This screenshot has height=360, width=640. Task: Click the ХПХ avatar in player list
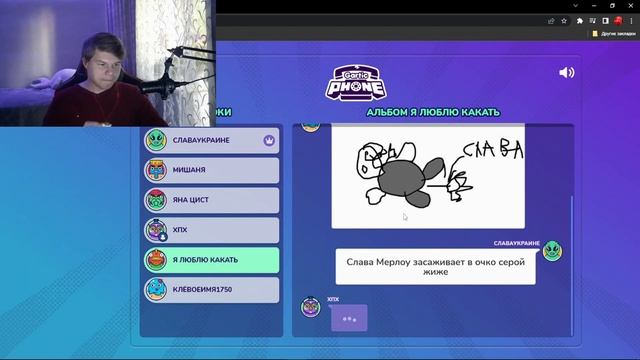pyautogui.click(x=156, y=229)
